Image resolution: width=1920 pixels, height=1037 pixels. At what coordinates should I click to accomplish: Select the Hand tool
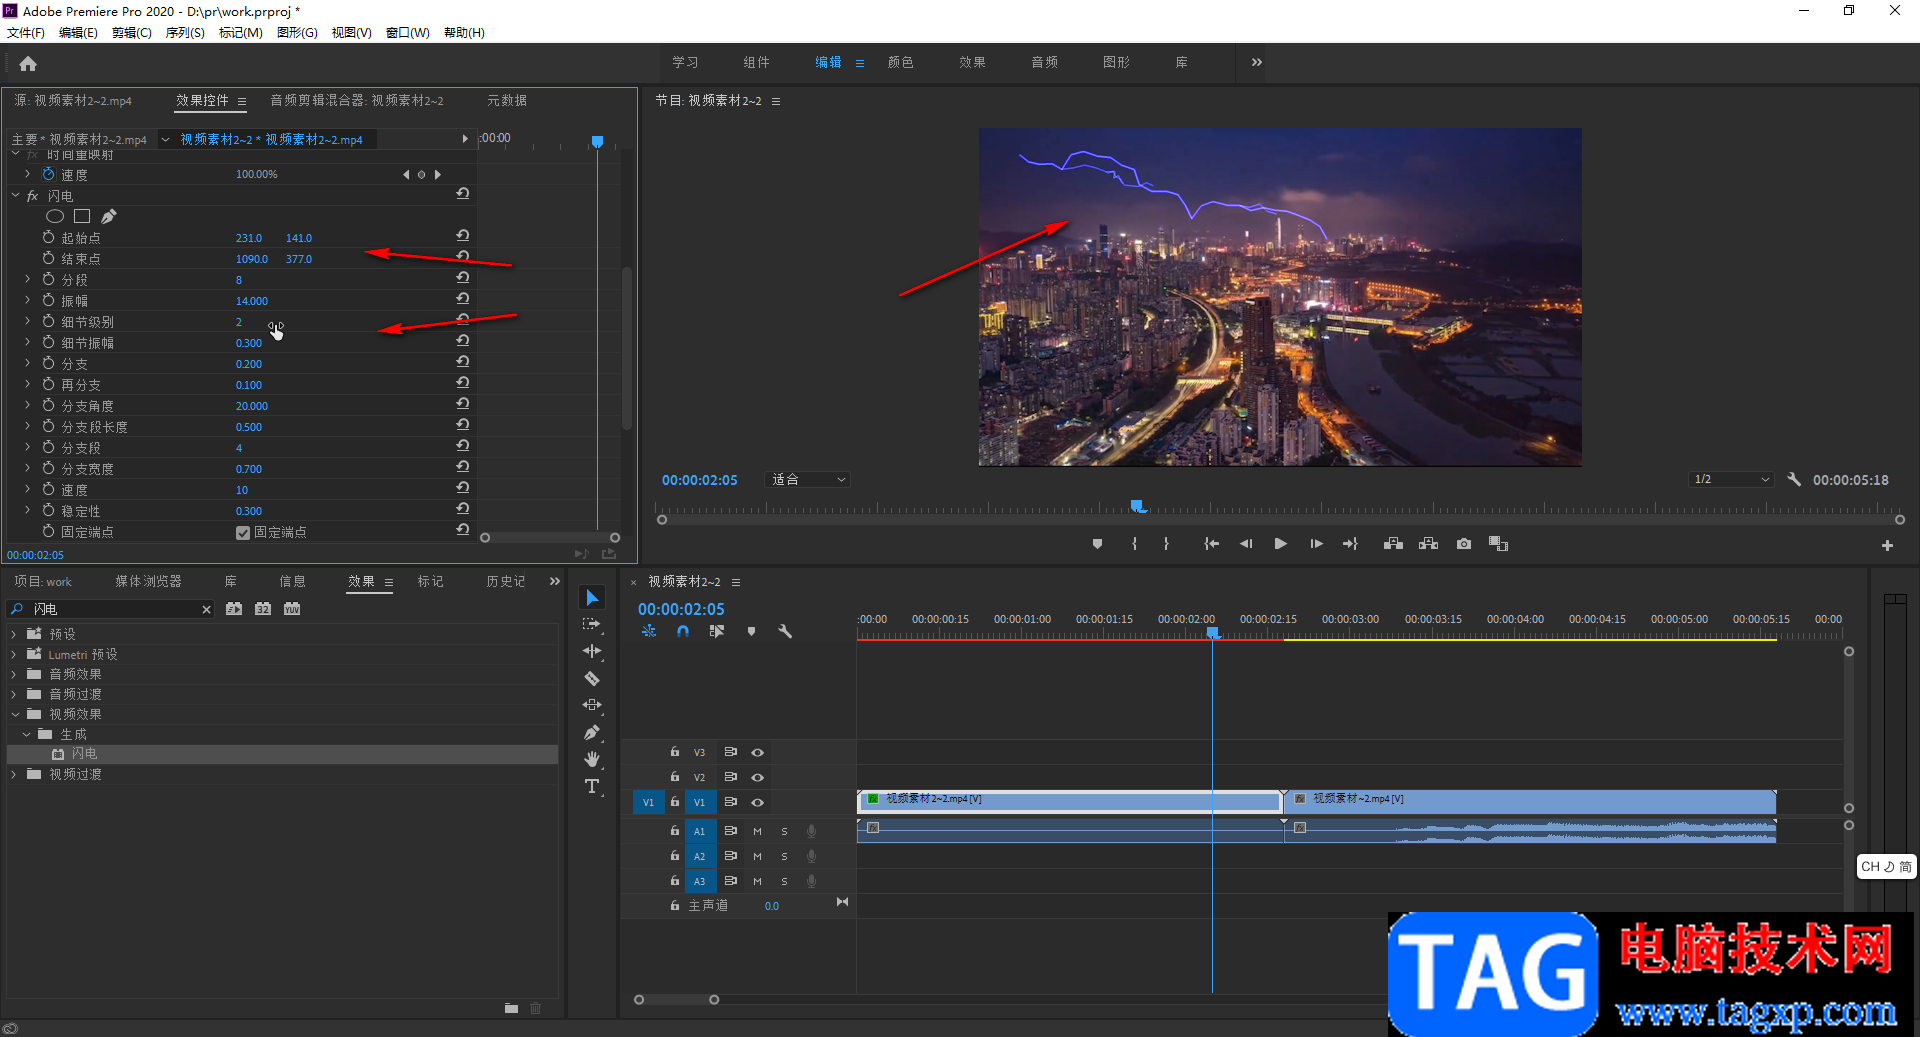click(592, 759)
